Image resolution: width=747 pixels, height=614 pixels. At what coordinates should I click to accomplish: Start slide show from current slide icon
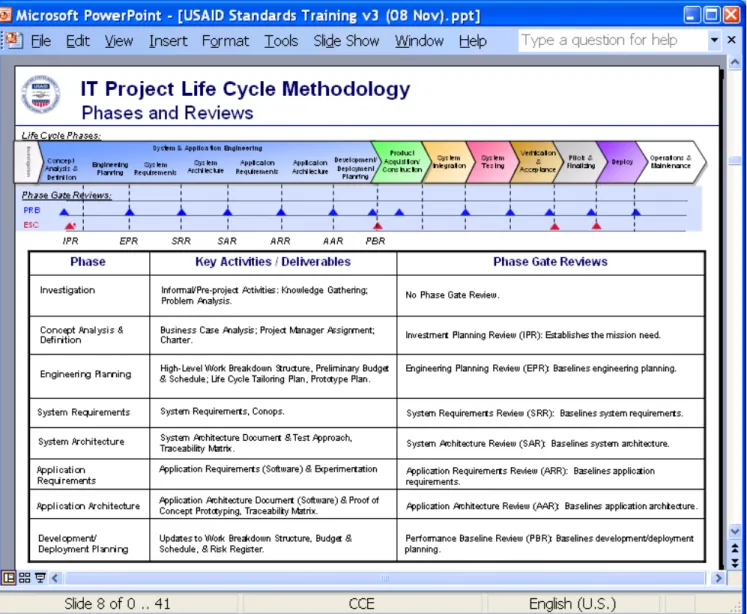pos(40,578)
